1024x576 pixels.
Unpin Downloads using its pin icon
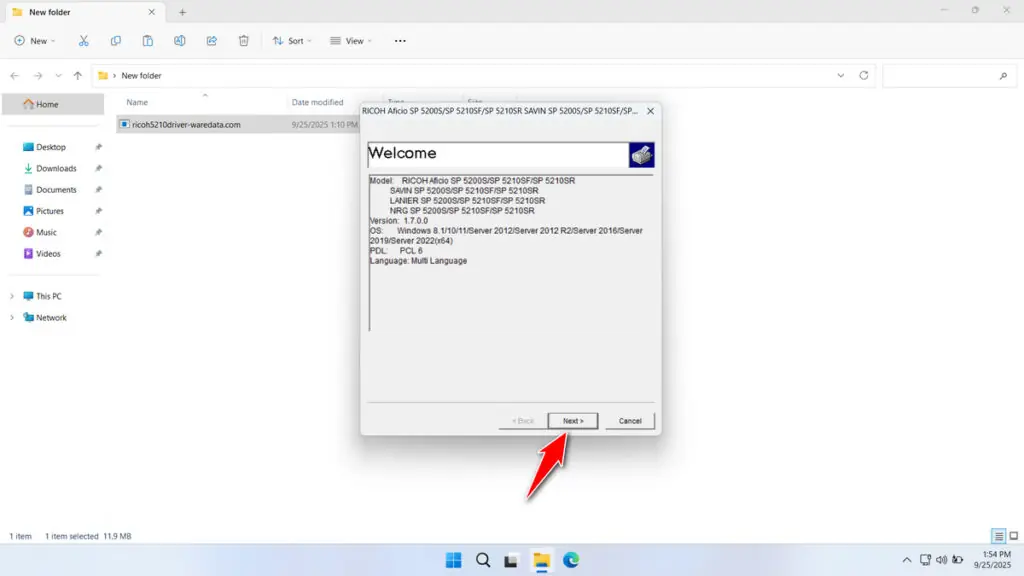coord(98,168)
